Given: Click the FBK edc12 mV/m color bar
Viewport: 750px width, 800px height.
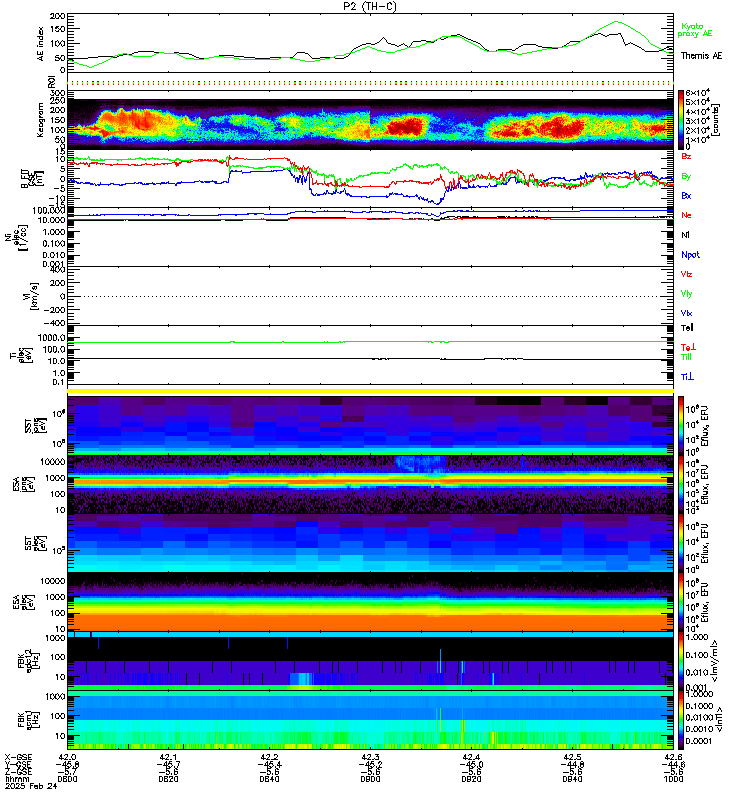Looking at the screenshot, I should tap(681, 661).
